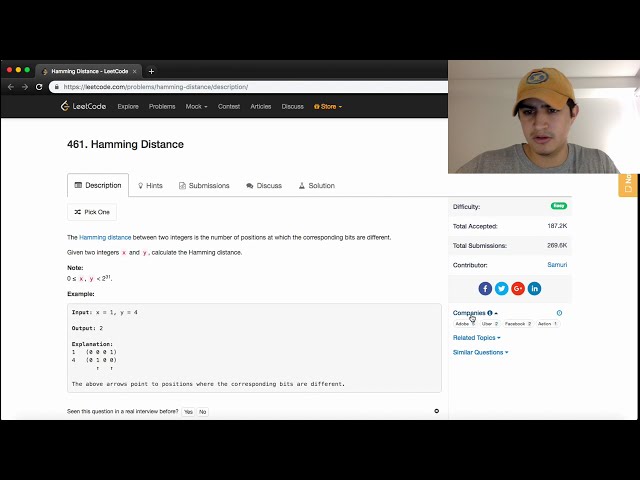Switch to the Submissions tab
The image size is (640, 480).
(204, 186)
